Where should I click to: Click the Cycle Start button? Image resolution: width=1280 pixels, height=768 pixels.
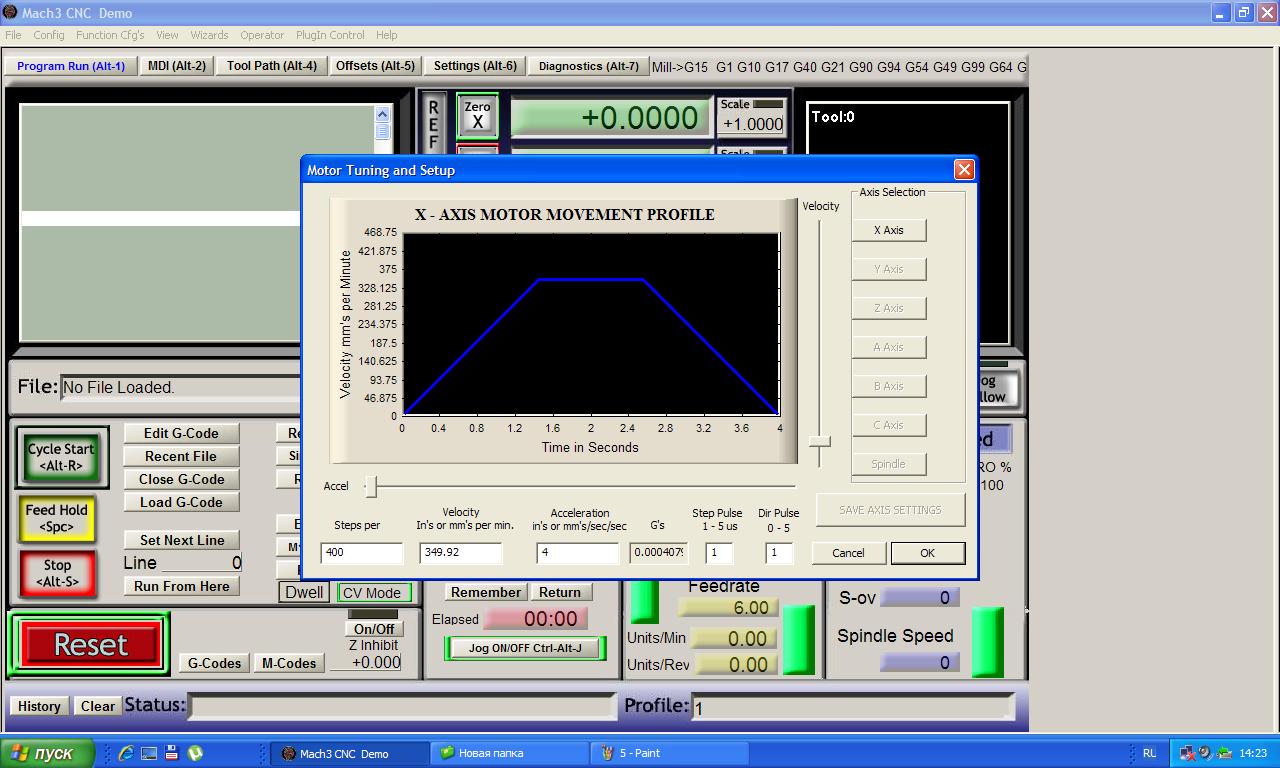[x=60, y=457]
